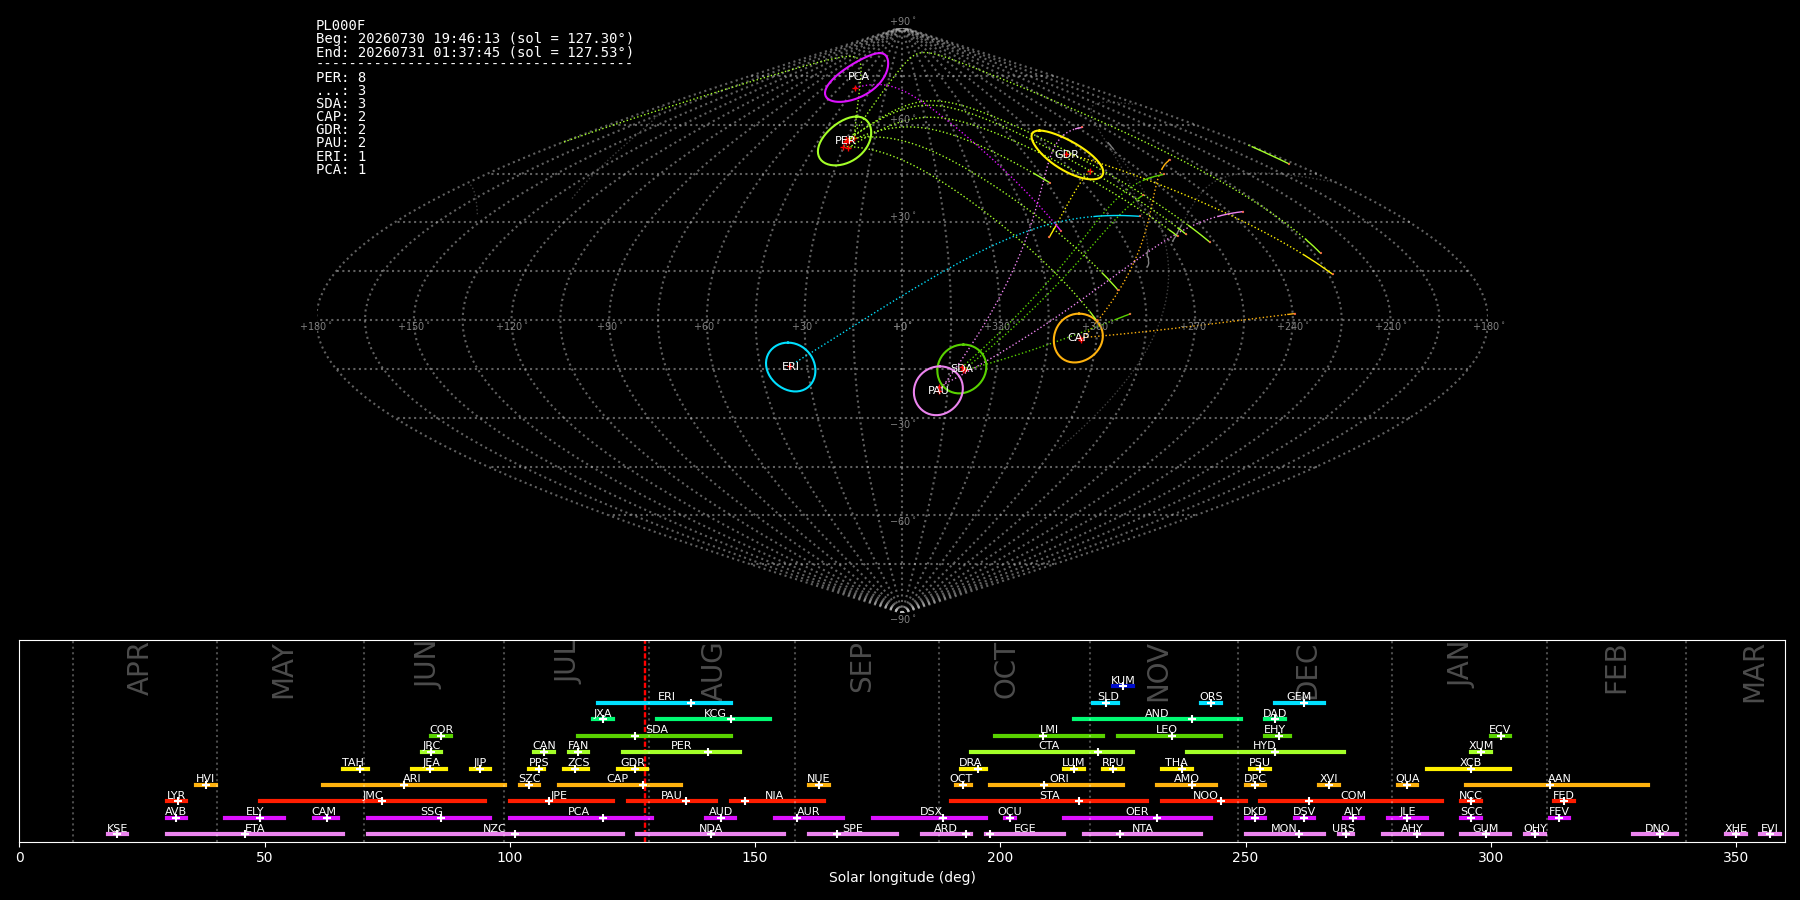This screenshot has height=900, width=1800.
Task: Click the NIA shower bar in timeline
Action: (777, 801)
